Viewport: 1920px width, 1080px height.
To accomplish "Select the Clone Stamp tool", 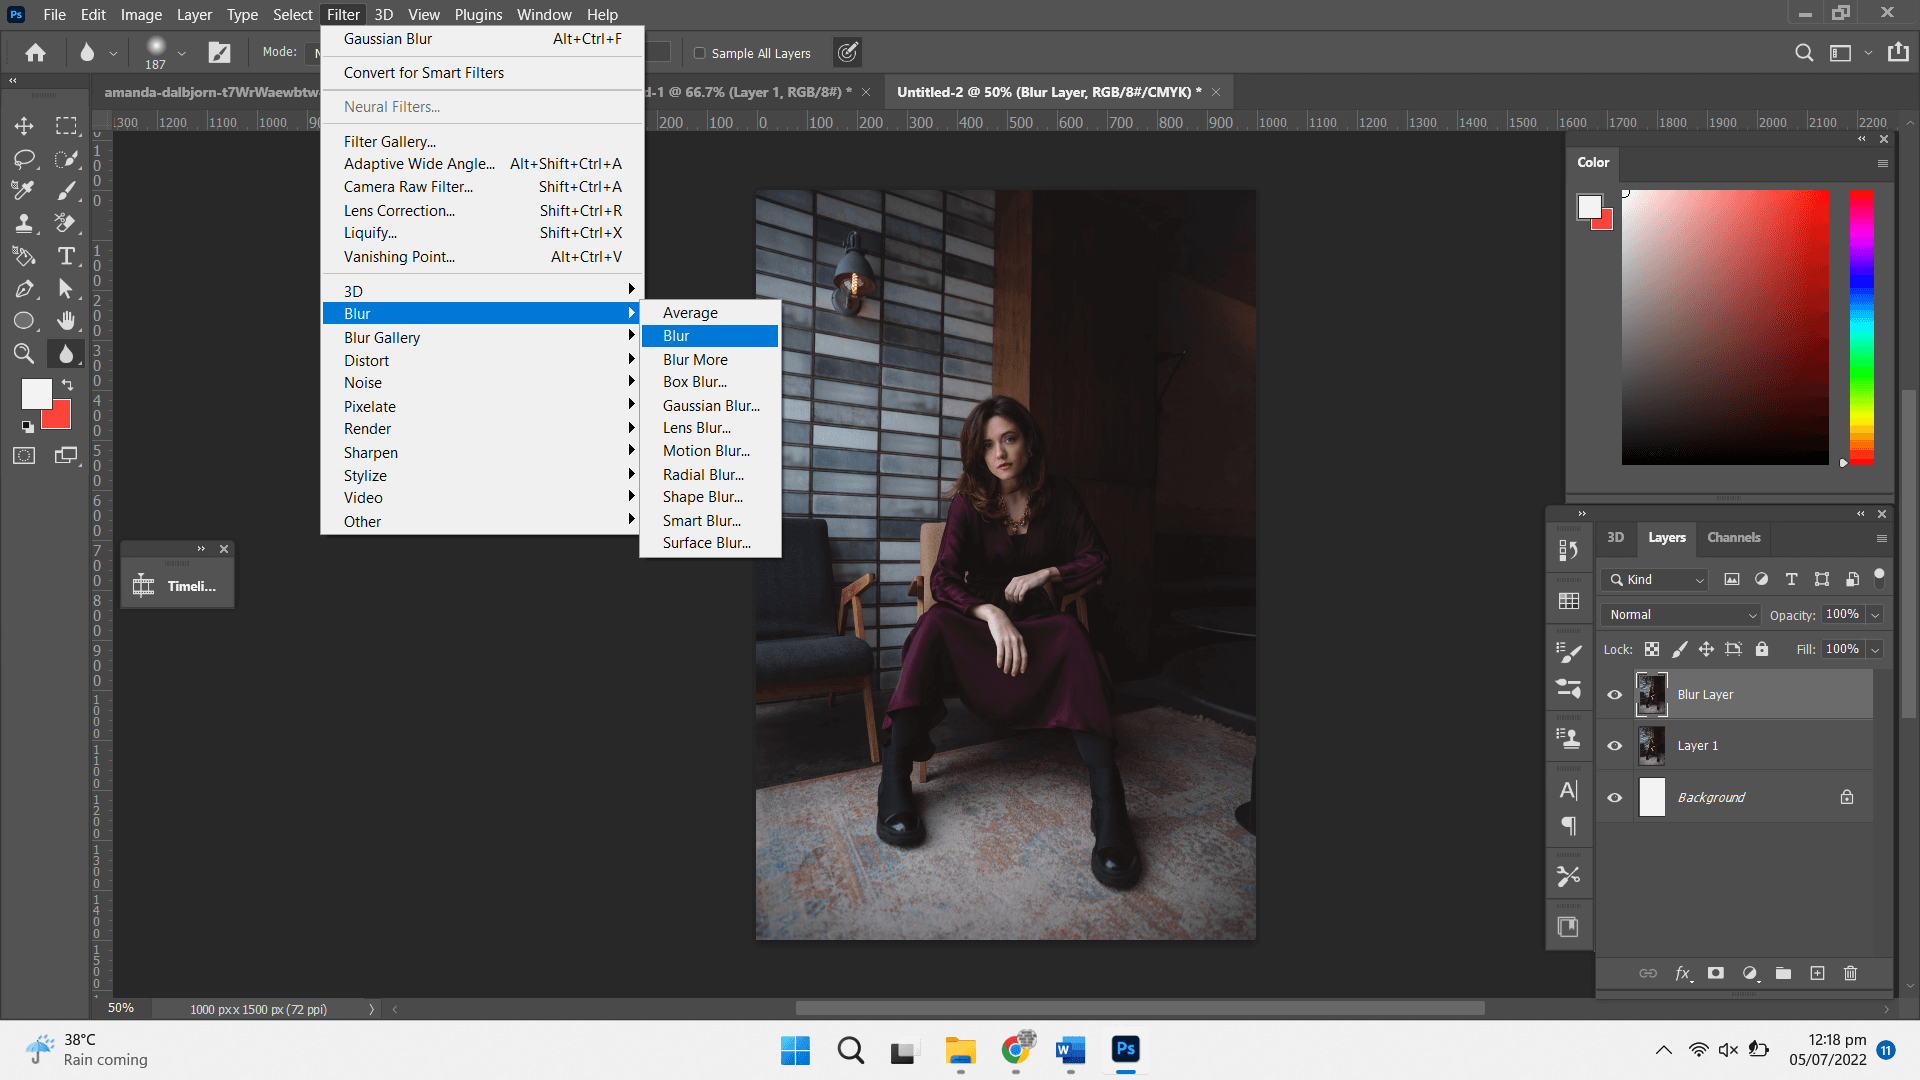I will pyautogui.click(x=24, y=224).
